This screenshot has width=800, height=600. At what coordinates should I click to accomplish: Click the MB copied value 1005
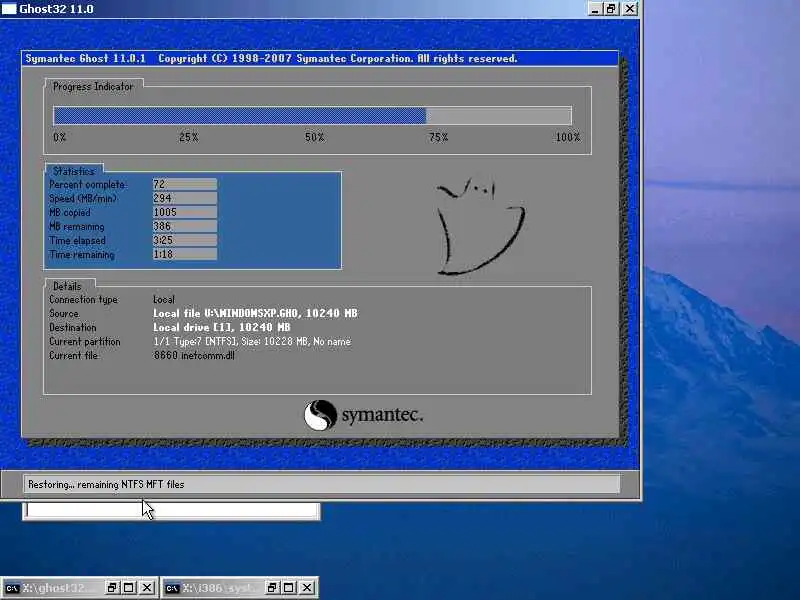pyautogui.click(x=185, y=212)
